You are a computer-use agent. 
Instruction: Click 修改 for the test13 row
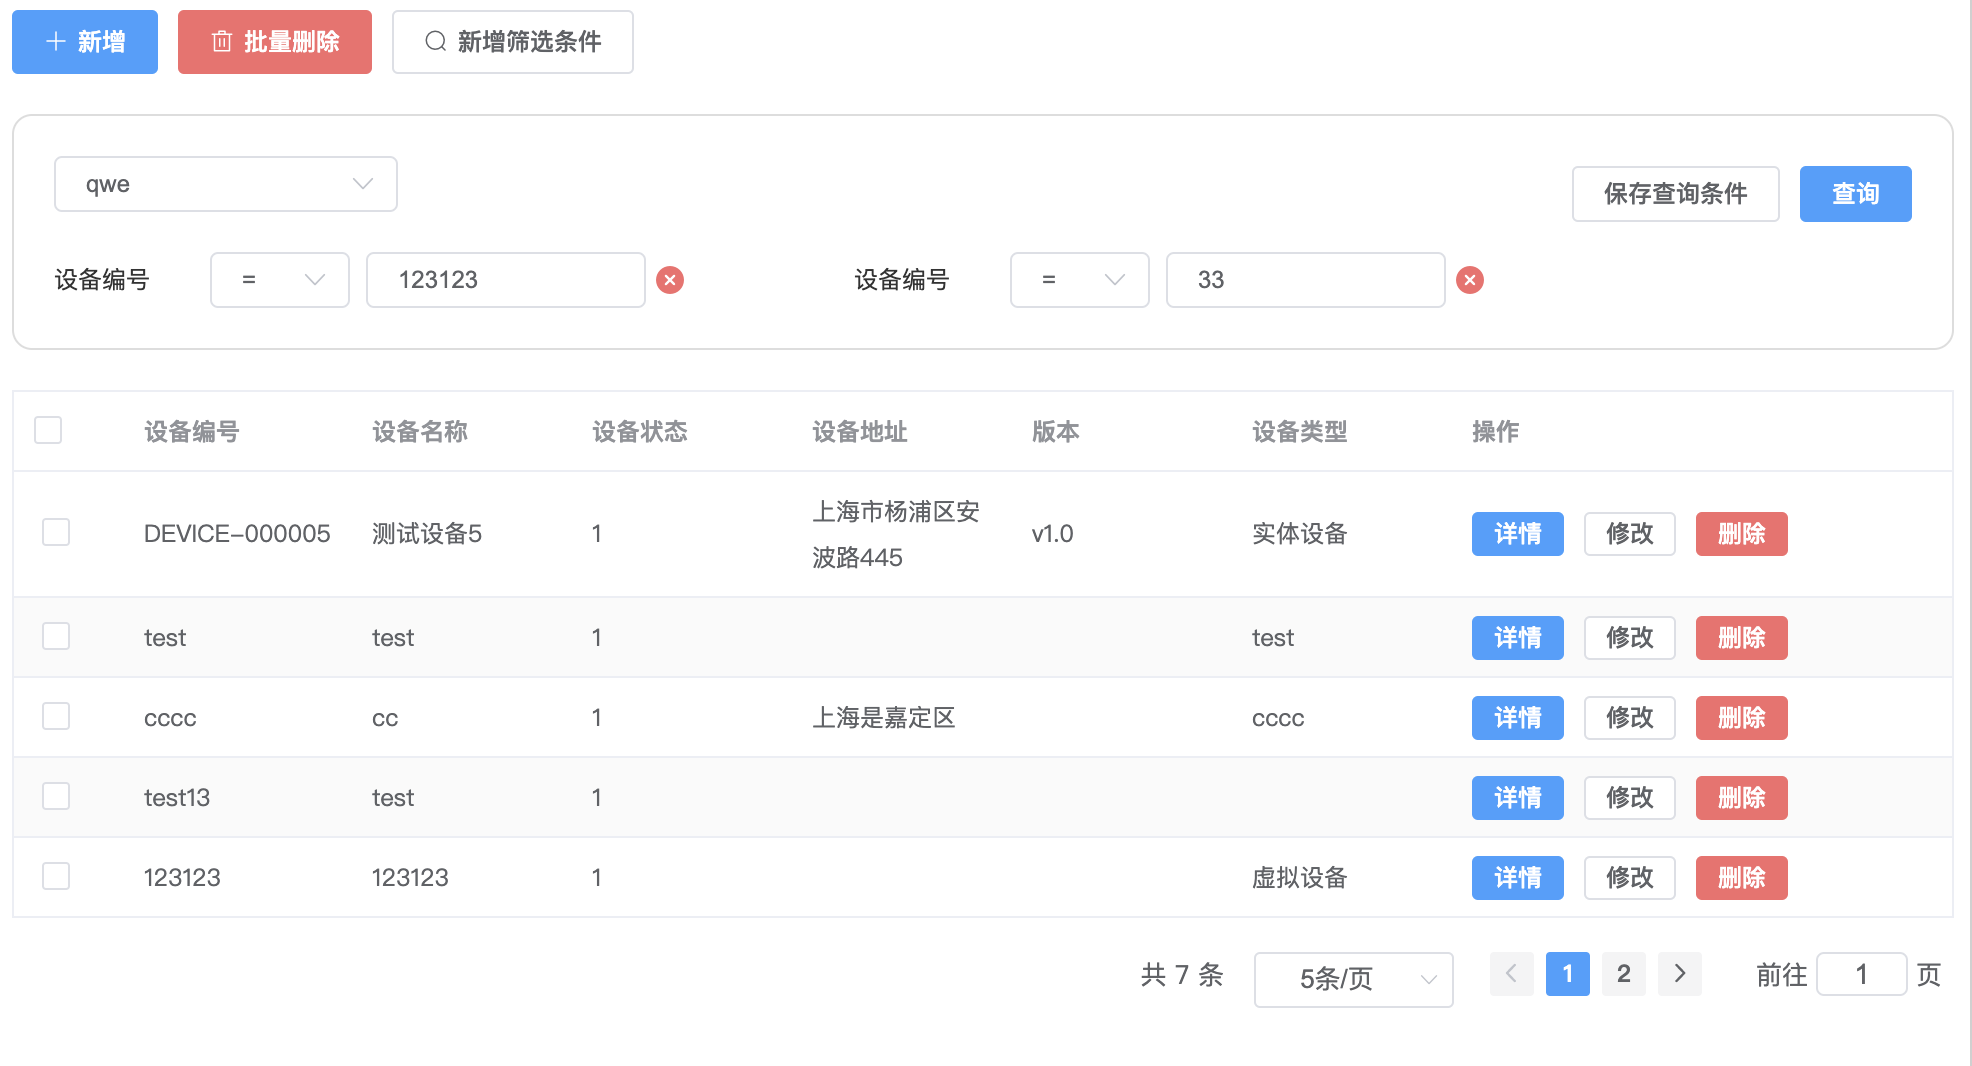click(1630, 798)
